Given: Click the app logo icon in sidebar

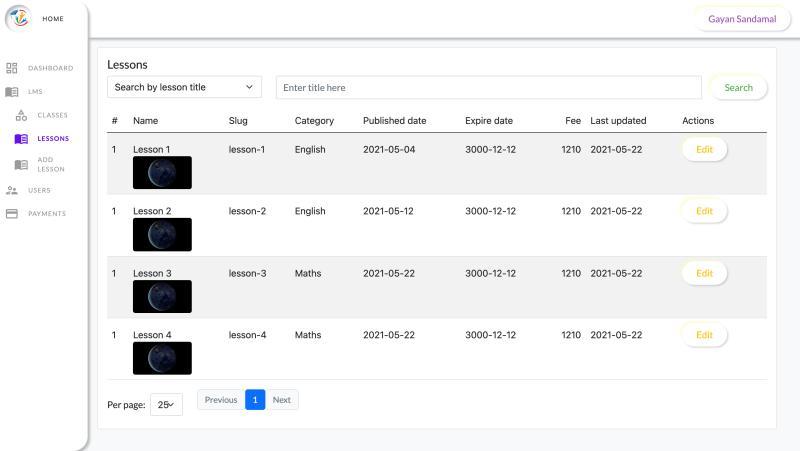Looking at the screenshot, I should pos(19,19).
